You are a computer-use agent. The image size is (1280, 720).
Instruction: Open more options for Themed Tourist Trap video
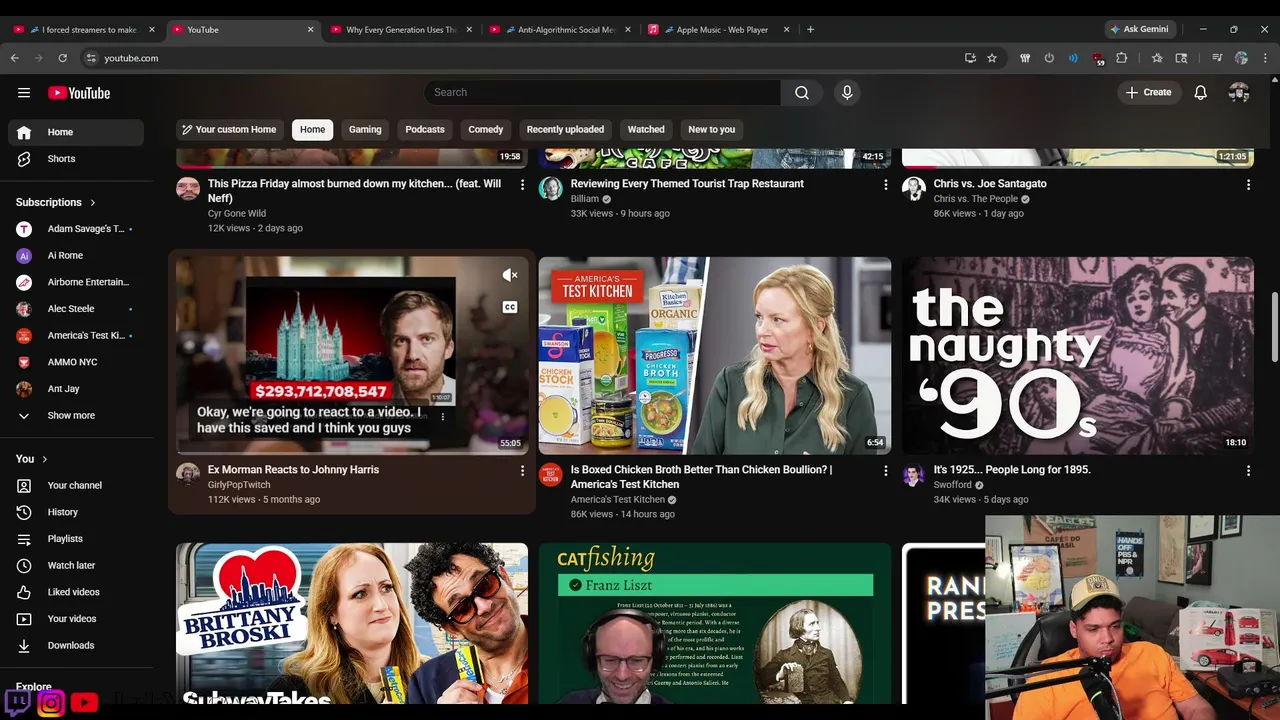coord(885,185)
